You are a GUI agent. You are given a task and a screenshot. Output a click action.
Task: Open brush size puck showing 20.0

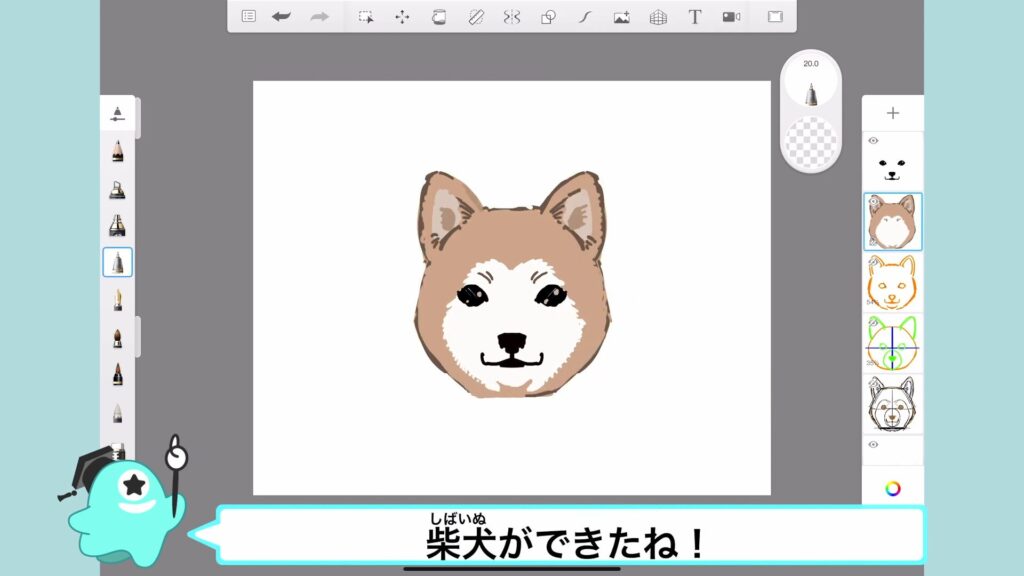coord(811,84)
